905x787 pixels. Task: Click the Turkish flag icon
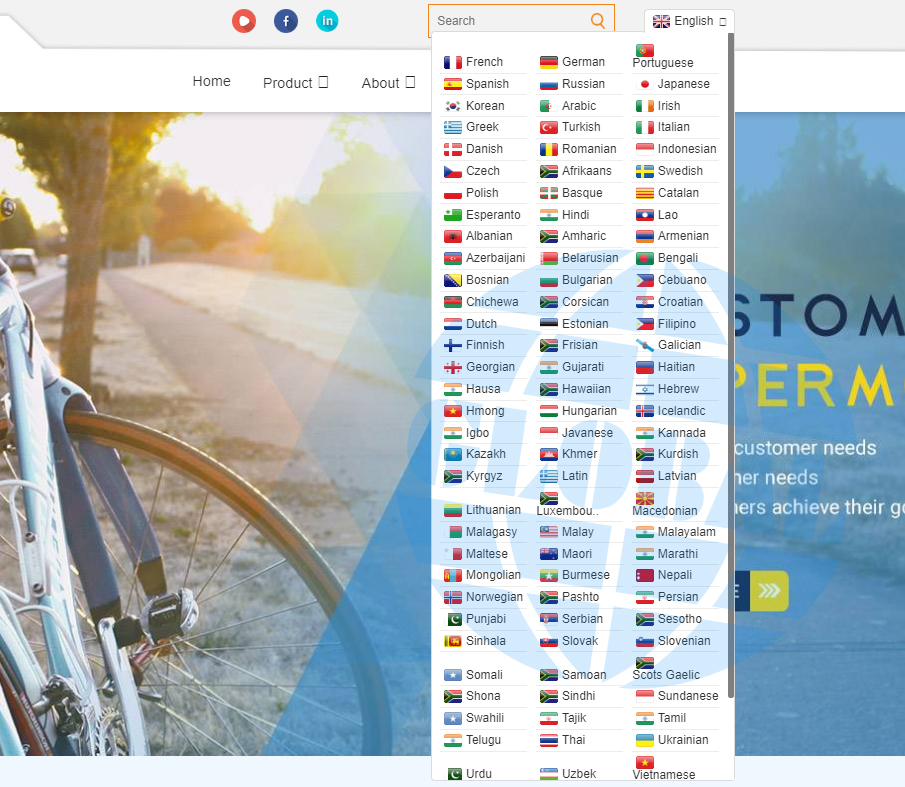click(549, 127)
